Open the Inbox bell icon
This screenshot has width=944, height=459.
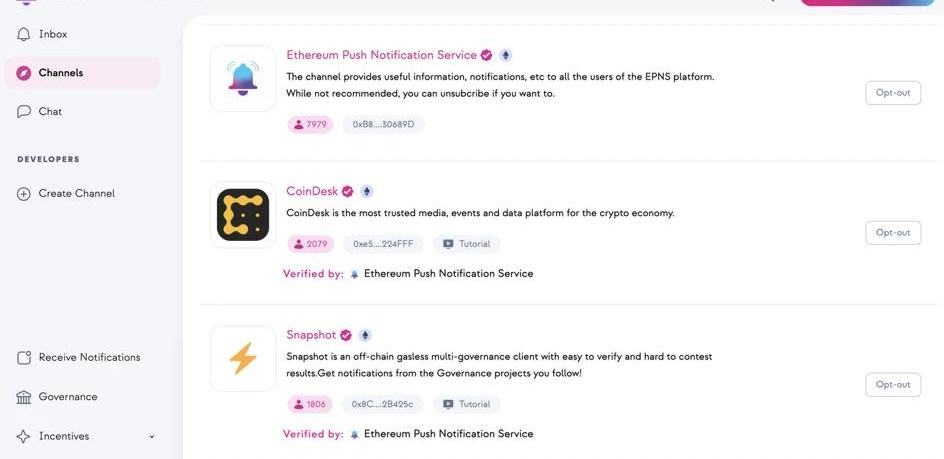(x=24, y=34)
